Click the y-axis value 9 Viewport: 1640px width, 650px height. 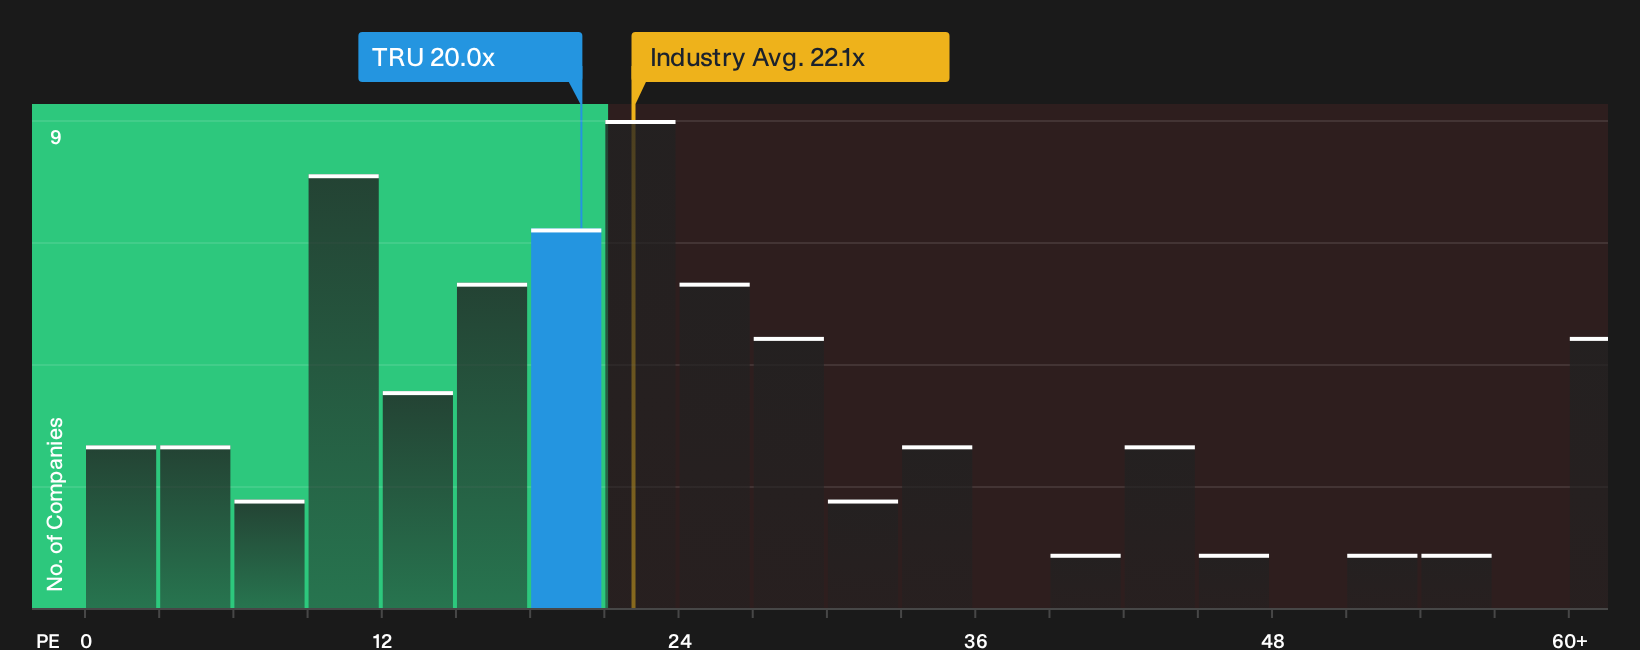pyautogui.click(x=56, y=137)
